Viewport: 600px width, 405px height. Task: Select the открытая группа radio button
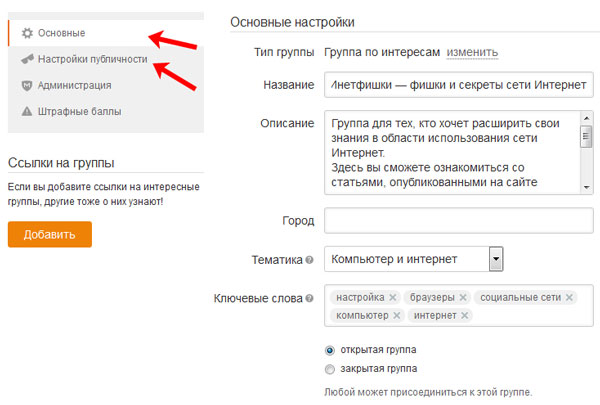tap(329, 350)
